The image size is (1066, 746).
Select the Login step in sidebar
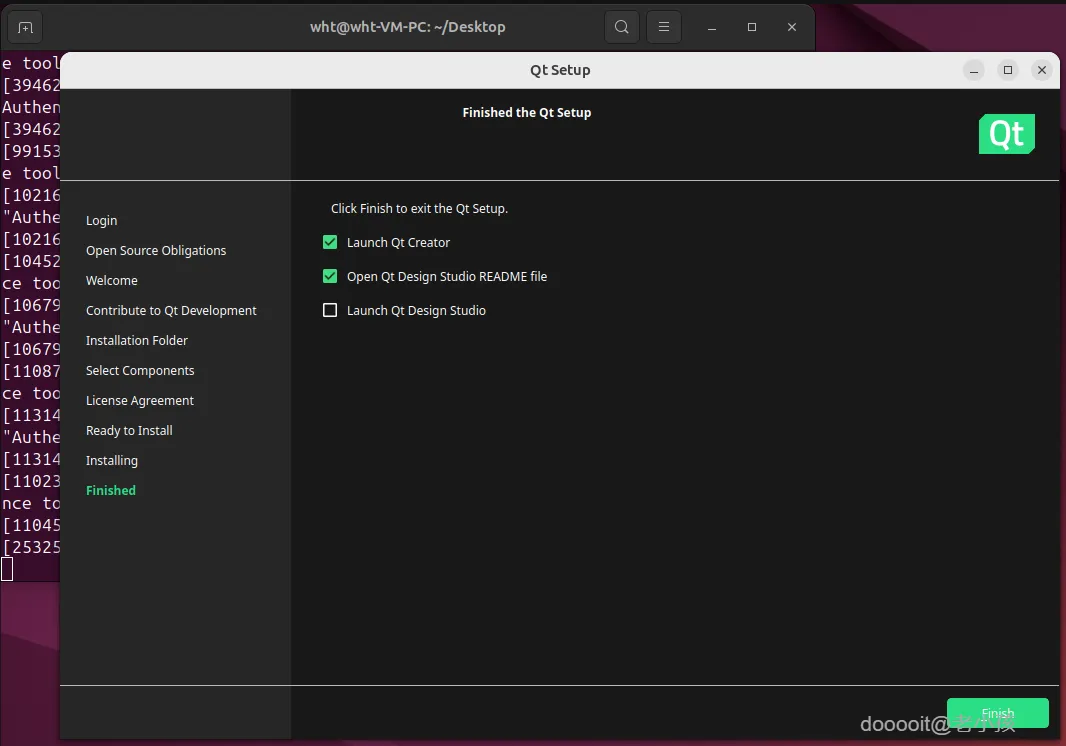click(x=101, y=220)
